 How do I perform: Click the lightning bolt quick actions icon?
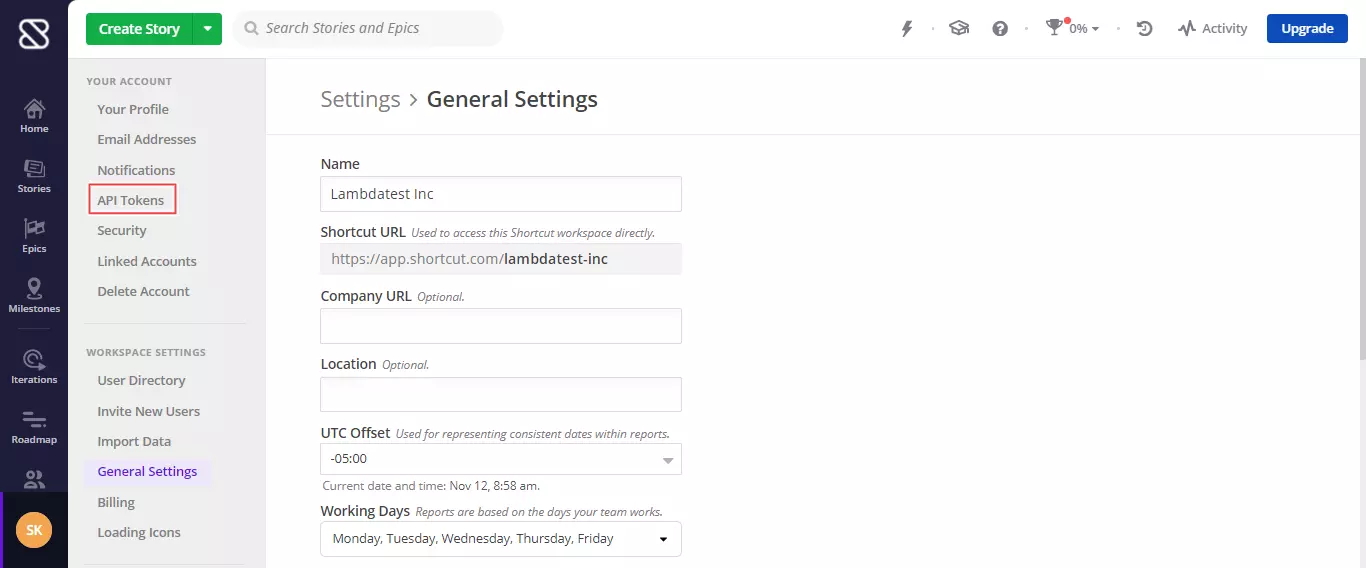pos(907,29)
